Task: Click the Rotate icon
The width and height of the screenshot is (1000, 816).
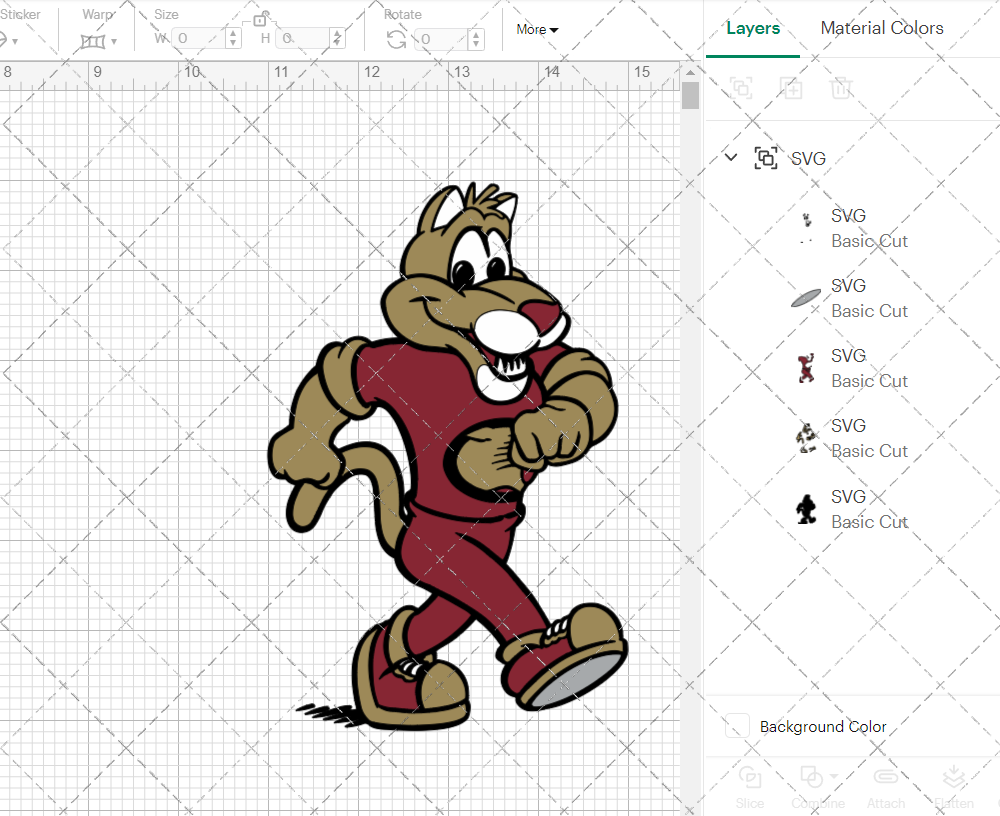Action: tap(396, 39)
